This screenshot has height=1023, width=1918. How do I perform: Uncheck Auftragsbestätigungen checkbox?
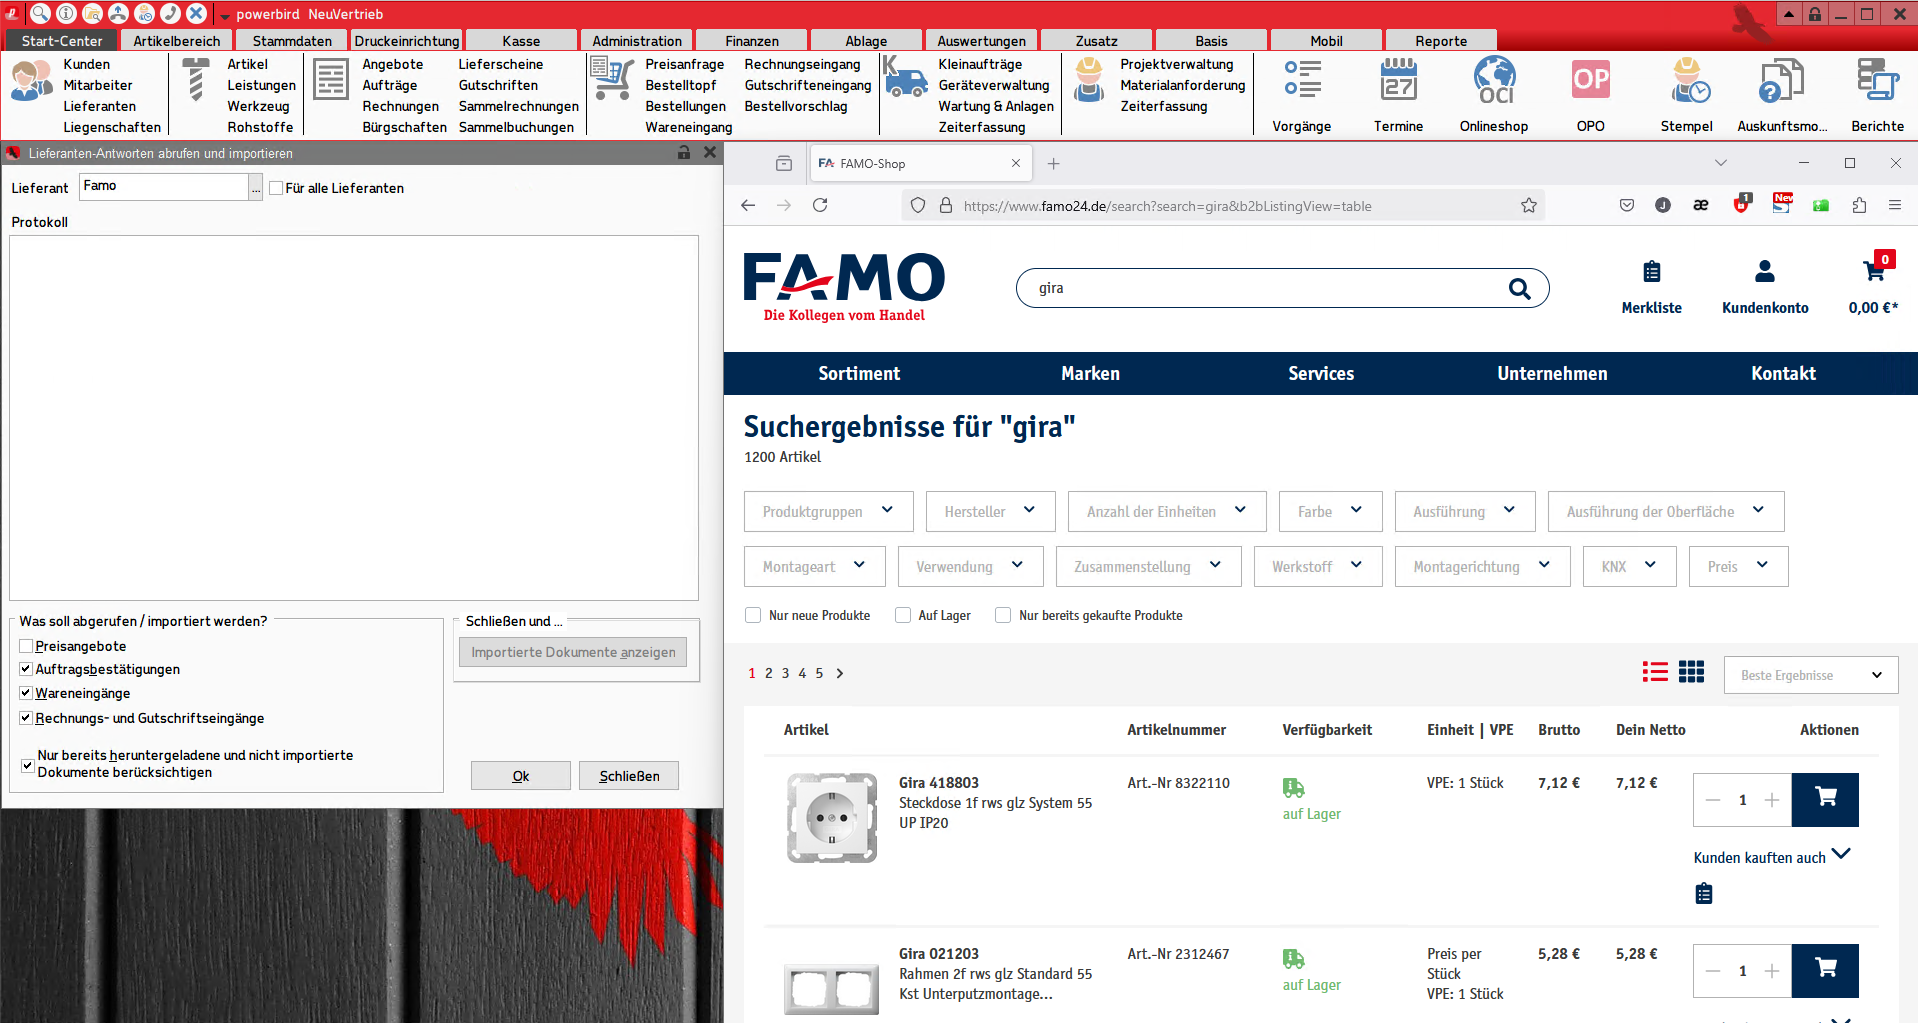(26, 669)
